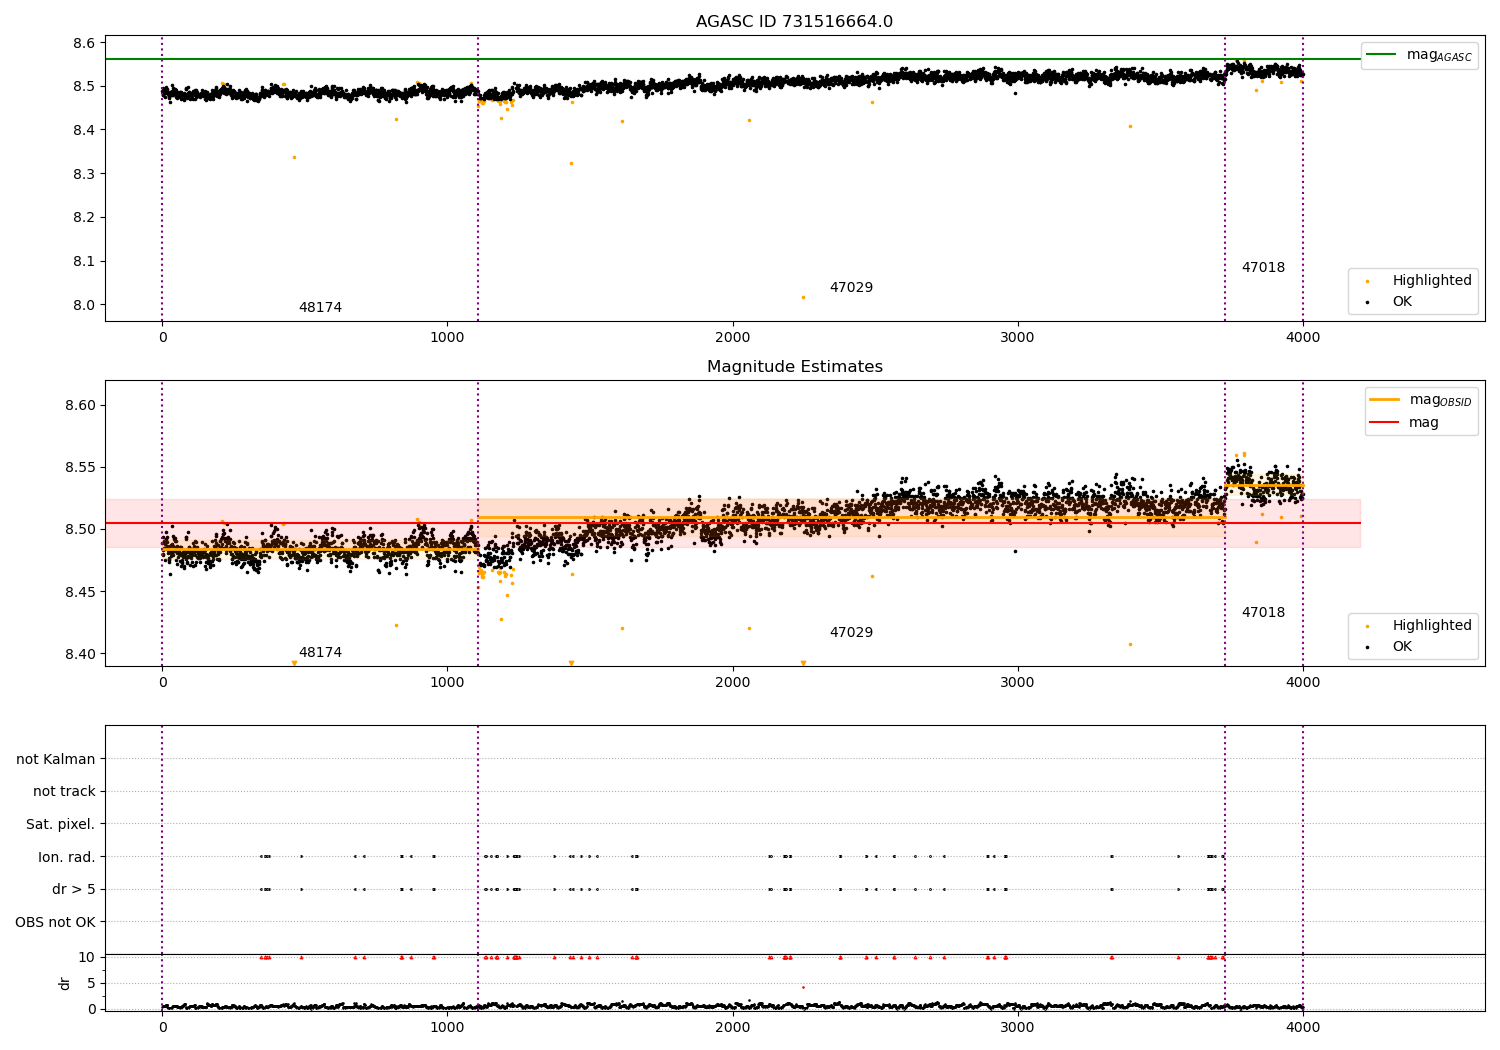The height and width of the screenshot is (1050, 1500).
Task: Click the orange outlier point near magnitude 8.33
Action: (294, 157)
